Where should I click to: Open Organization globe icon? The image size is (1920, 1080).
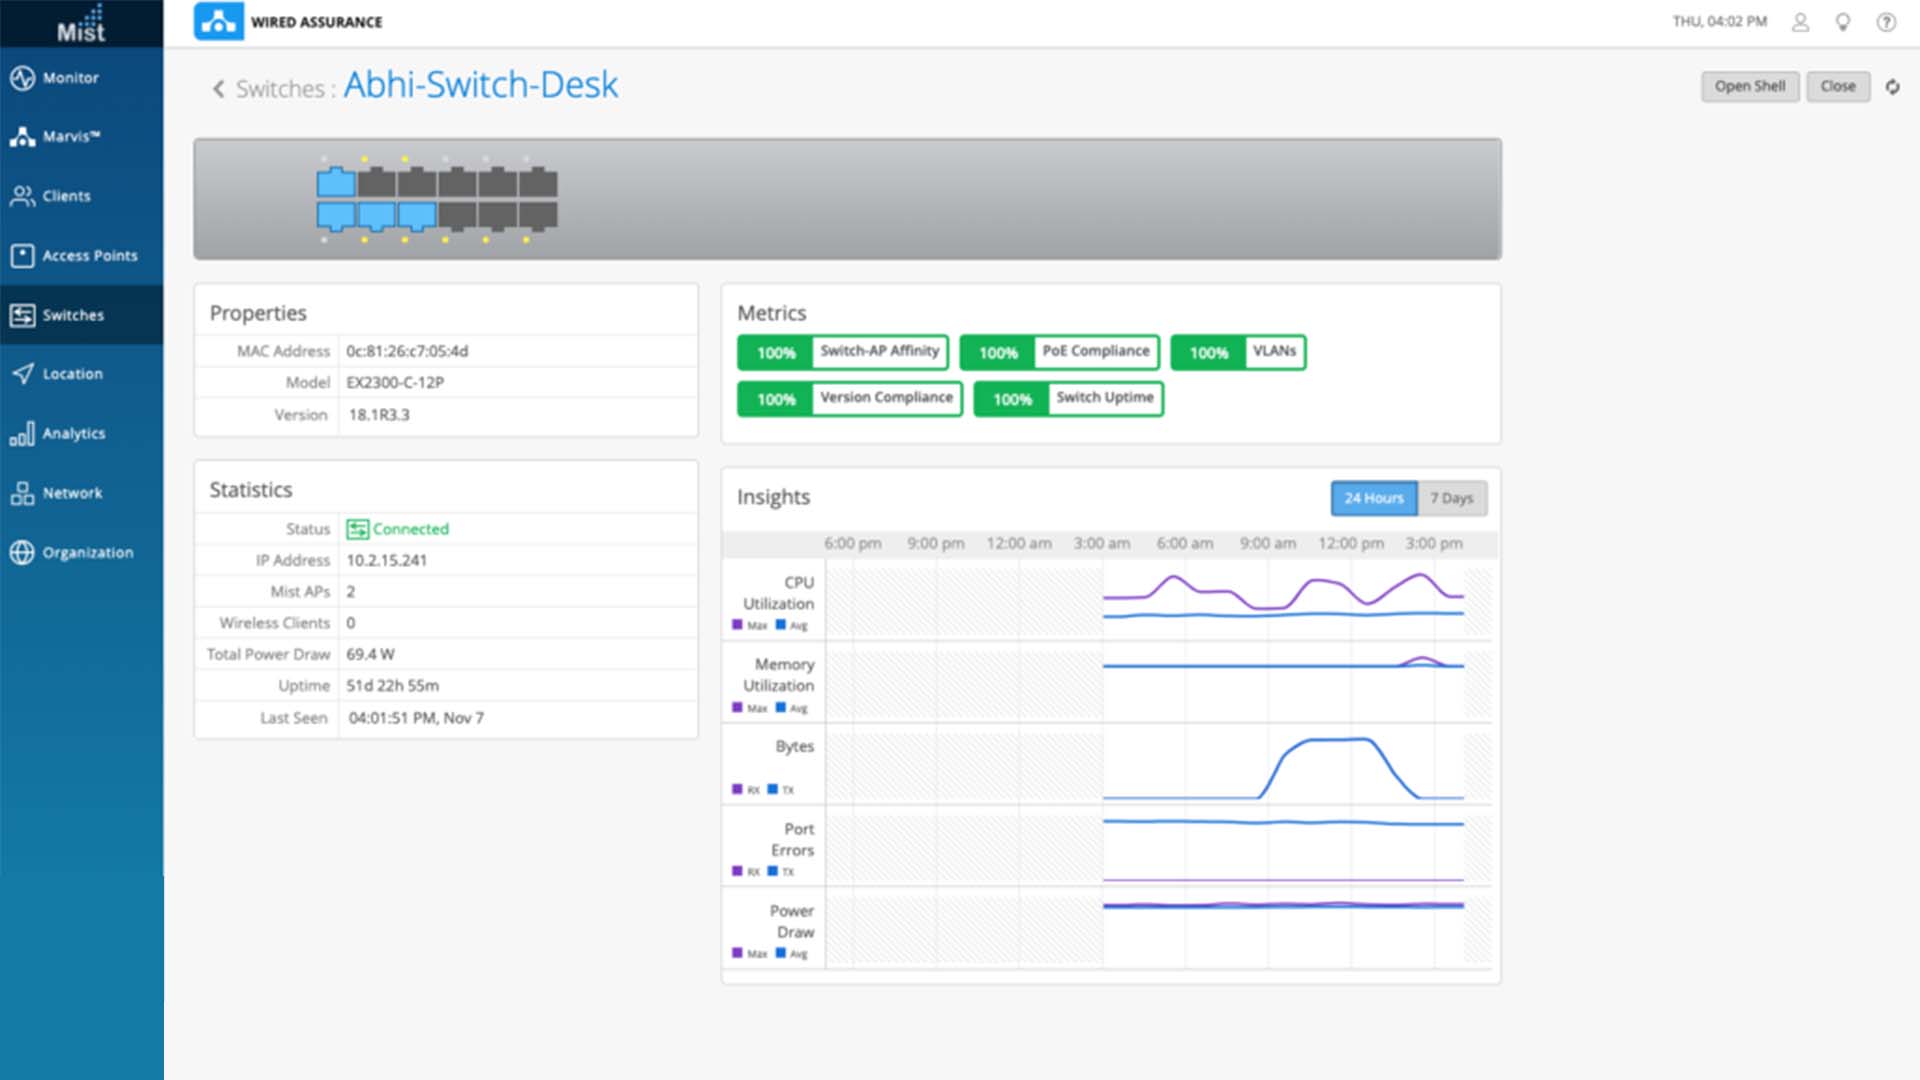tap(22, 552)
